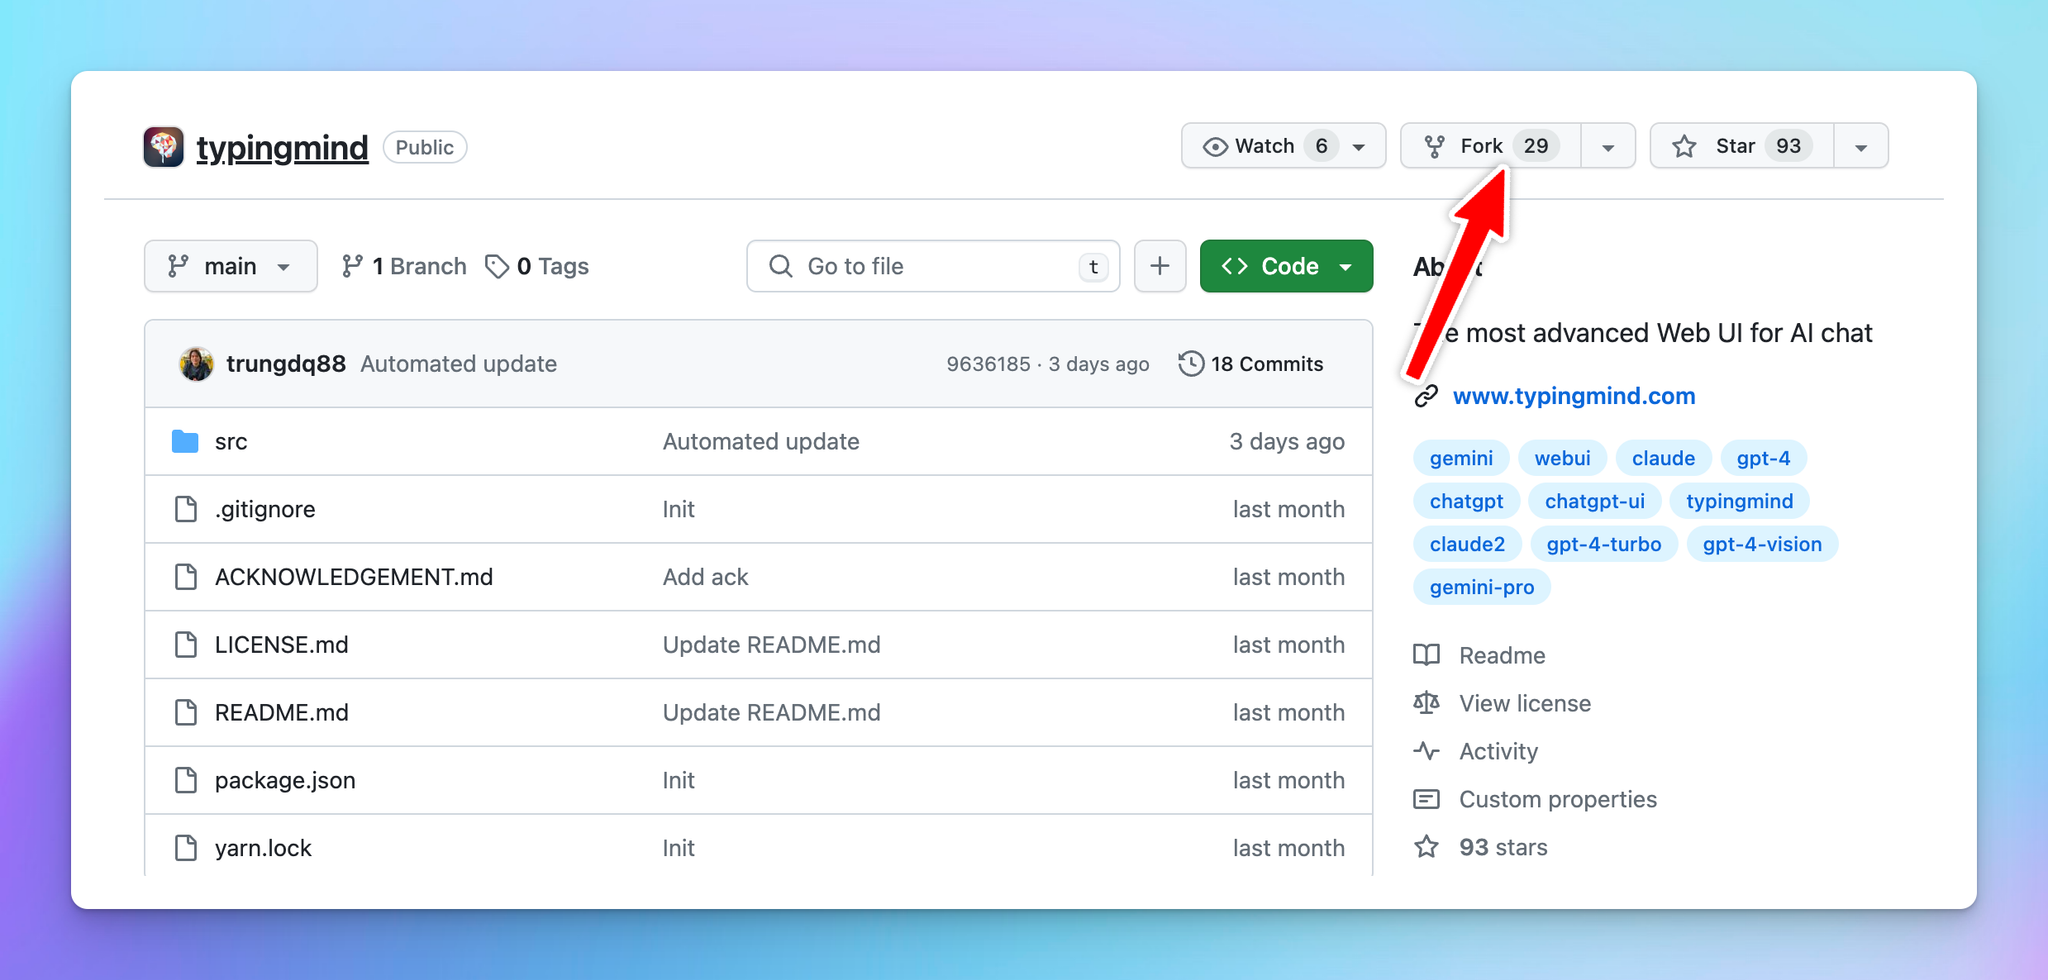This screenshot has height=980, width=2048.
Task: Select the gemini-pro topic tag
Action: (1481, 587)
